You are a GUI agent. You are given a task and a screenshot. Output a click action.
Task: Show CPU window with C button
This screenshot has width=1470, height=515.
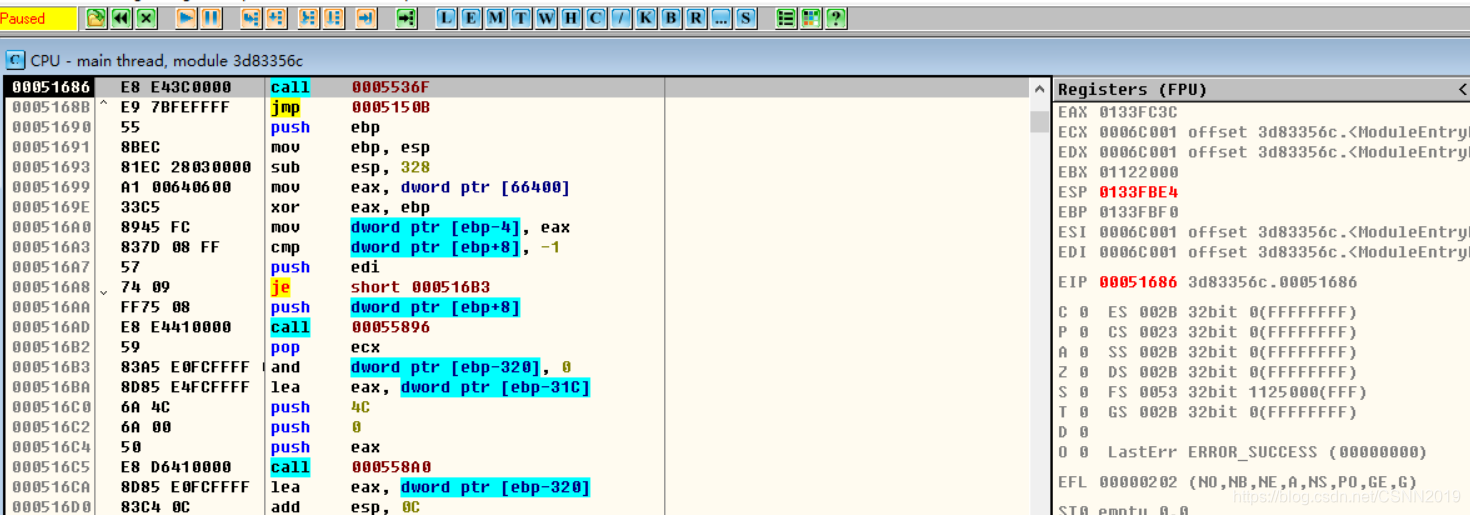596,18
